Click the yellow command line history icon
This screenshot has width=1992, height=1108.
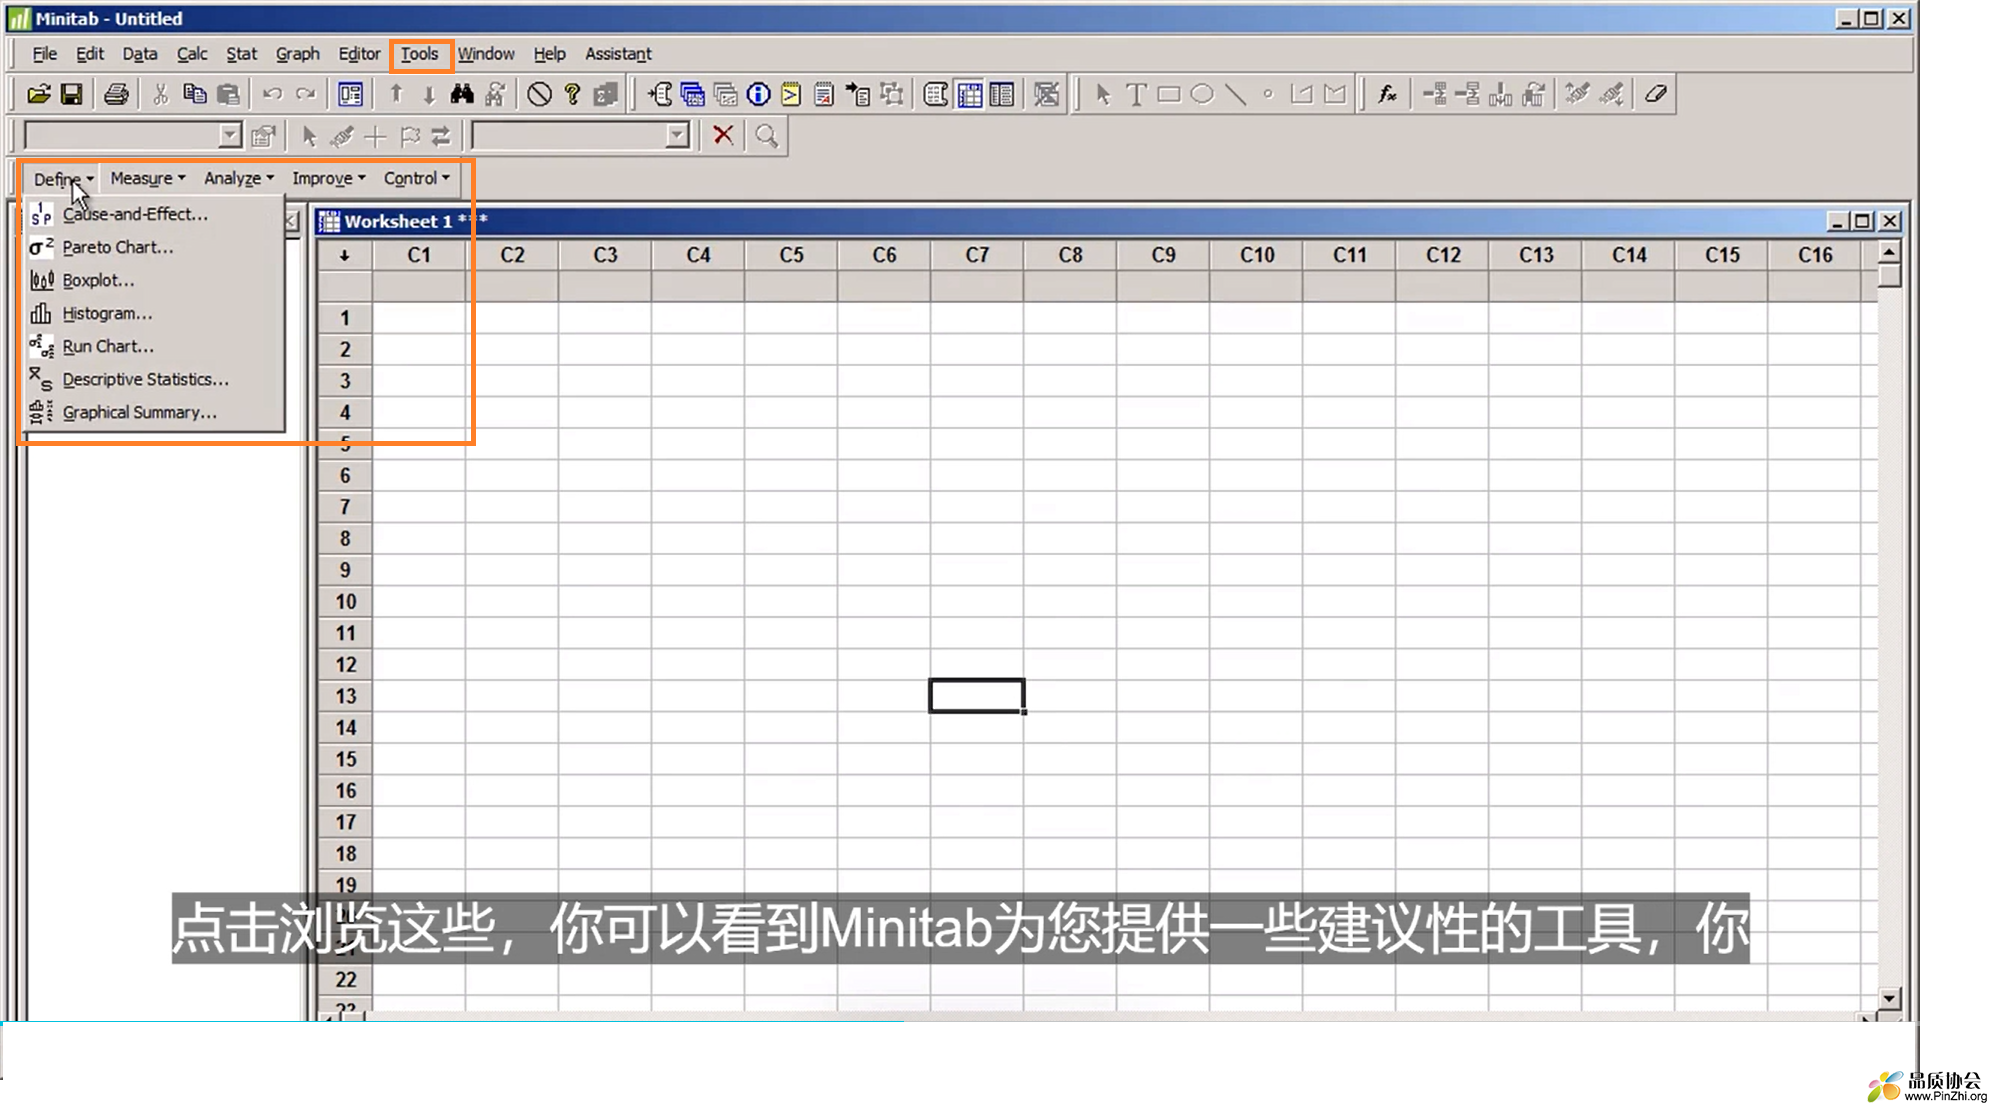(x=791, y=94)
